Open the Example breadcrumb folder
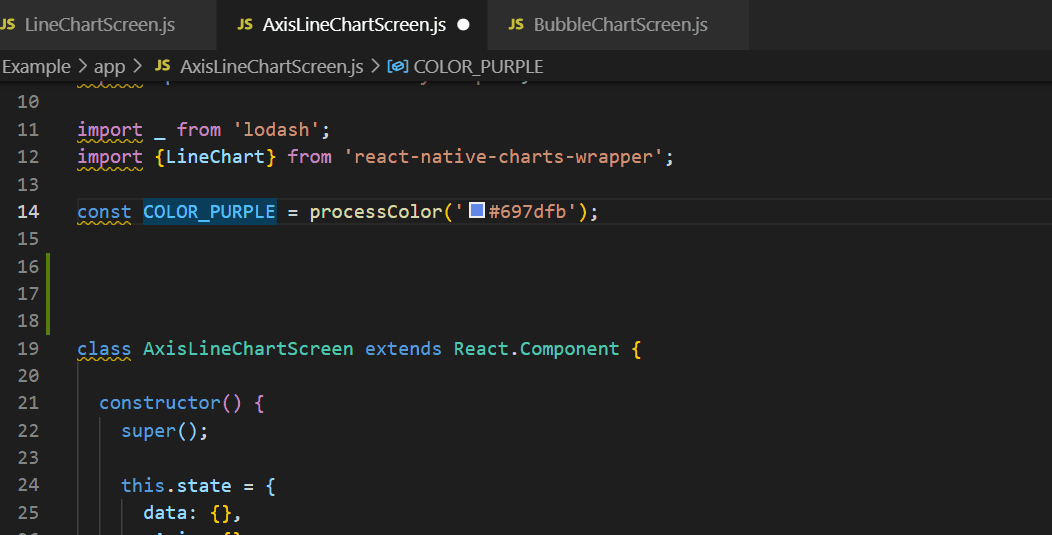1052x535 pixels. pos(36,66)
